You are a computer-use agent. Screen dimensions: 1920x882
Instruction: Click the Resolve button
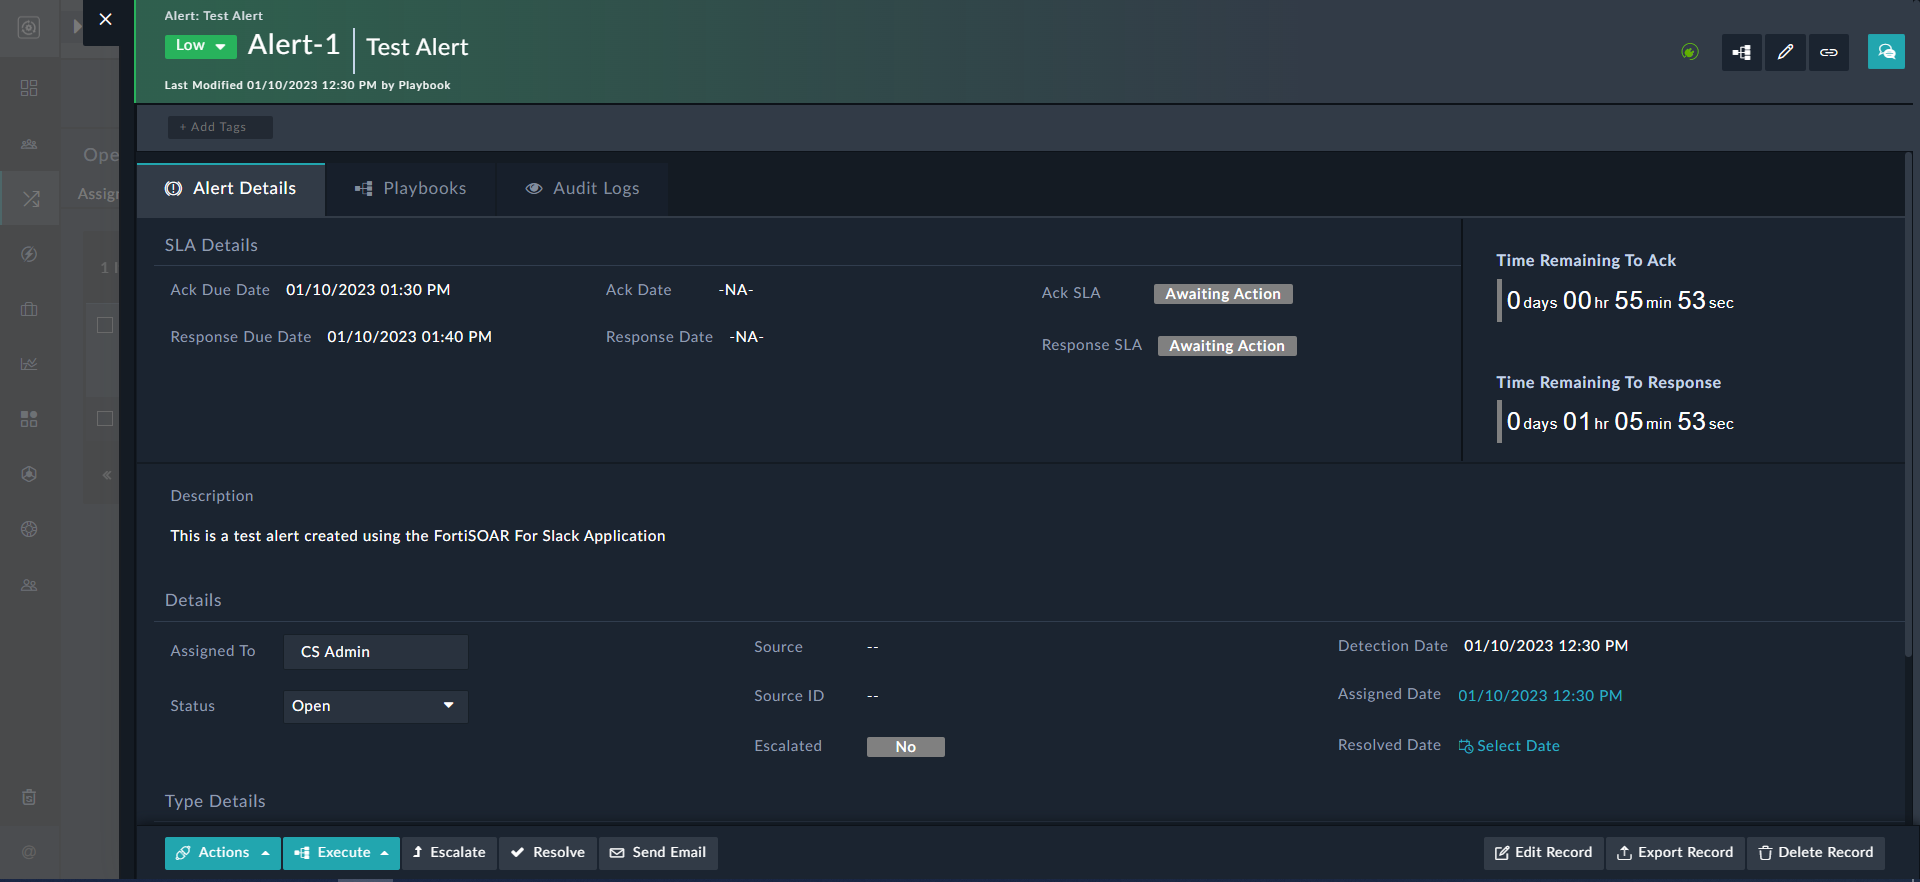pyautogui.click(x=548, y=853)
